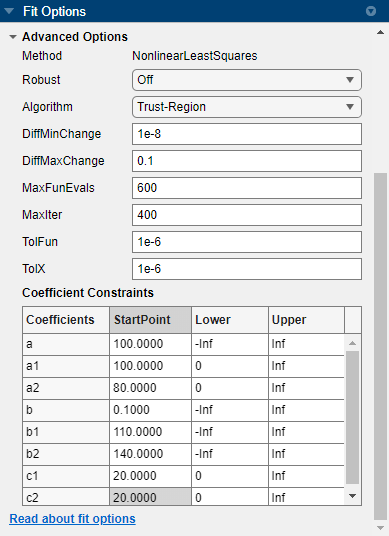Image resolution: width=389 pixels, height=536 pixels.
Task: Click the StartPoint column header
Action: tap(150, 320)
